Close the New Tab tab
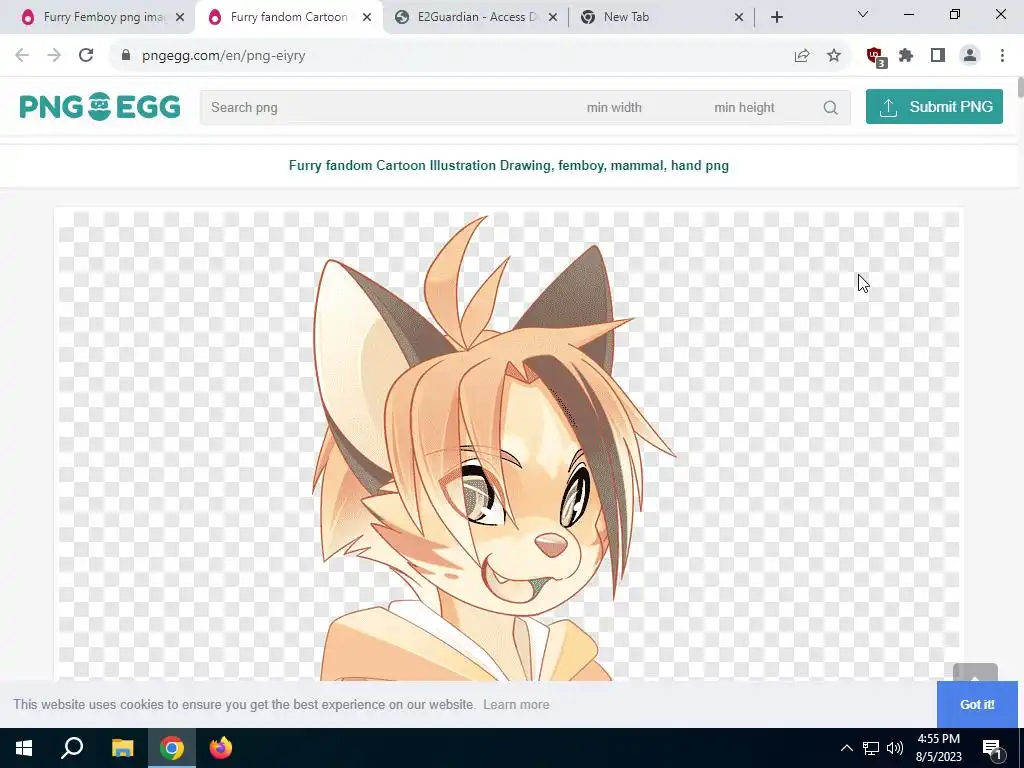This screenshot has width=1024, height=768. 739,18
